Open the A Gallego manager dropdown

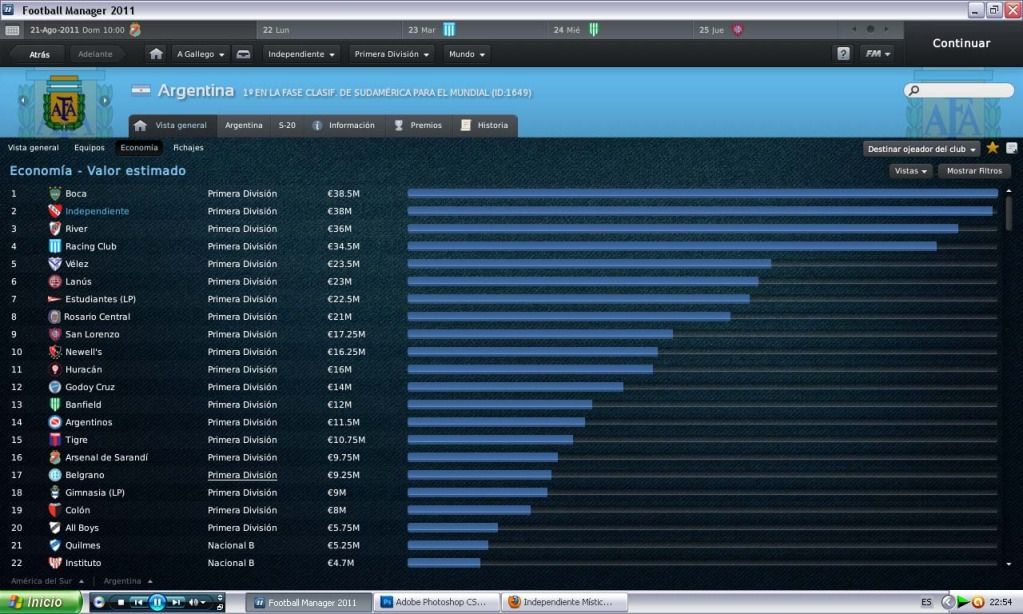(x=200, y=54)
